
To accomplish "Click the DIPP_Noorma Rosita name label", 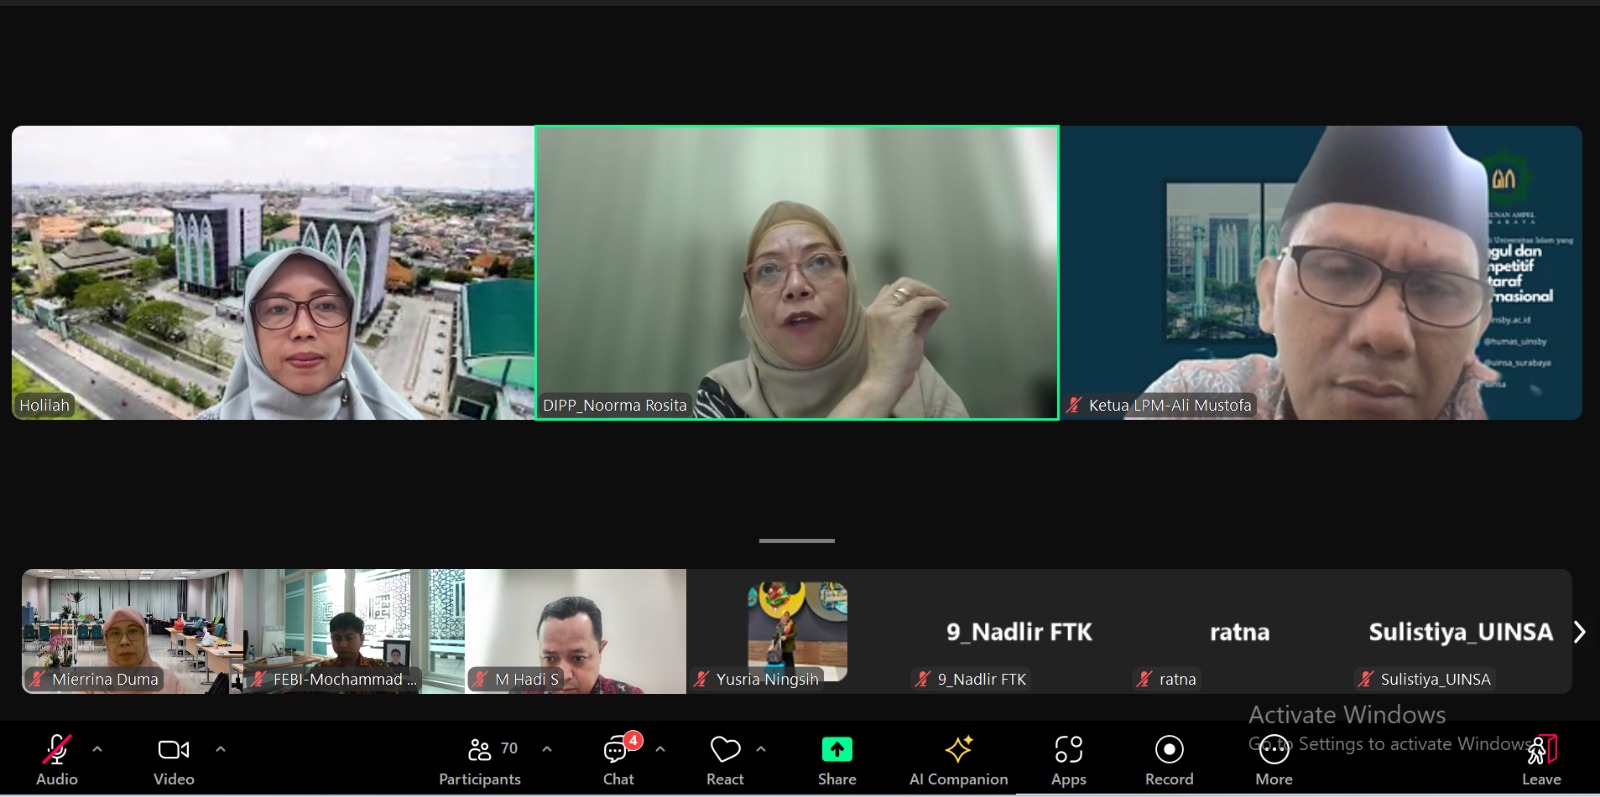I will [x=615, y=405].
